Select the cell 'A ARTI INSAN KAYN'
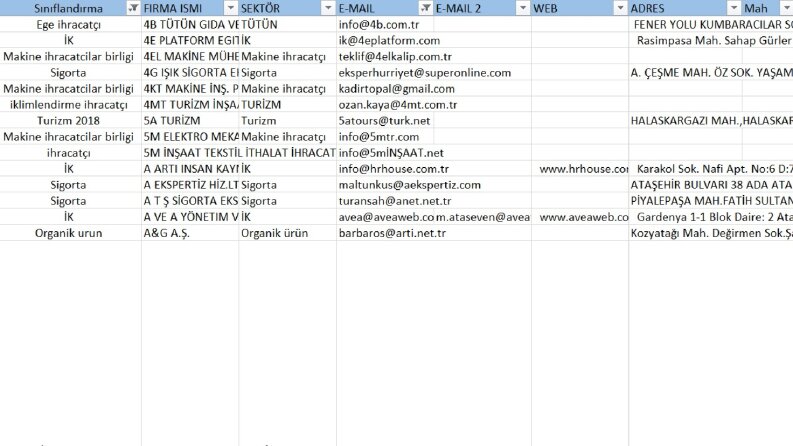 coord(190,169)
